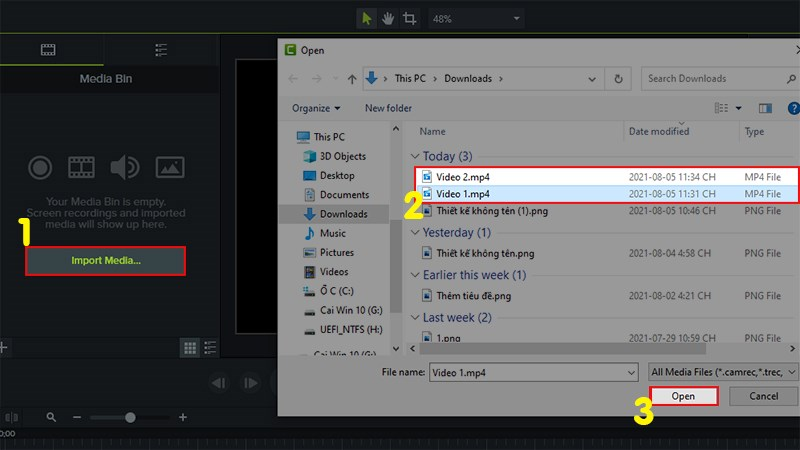Open the help icon in dialog
Viewport: 800px width, 450px height.
[x=792, y=108]
